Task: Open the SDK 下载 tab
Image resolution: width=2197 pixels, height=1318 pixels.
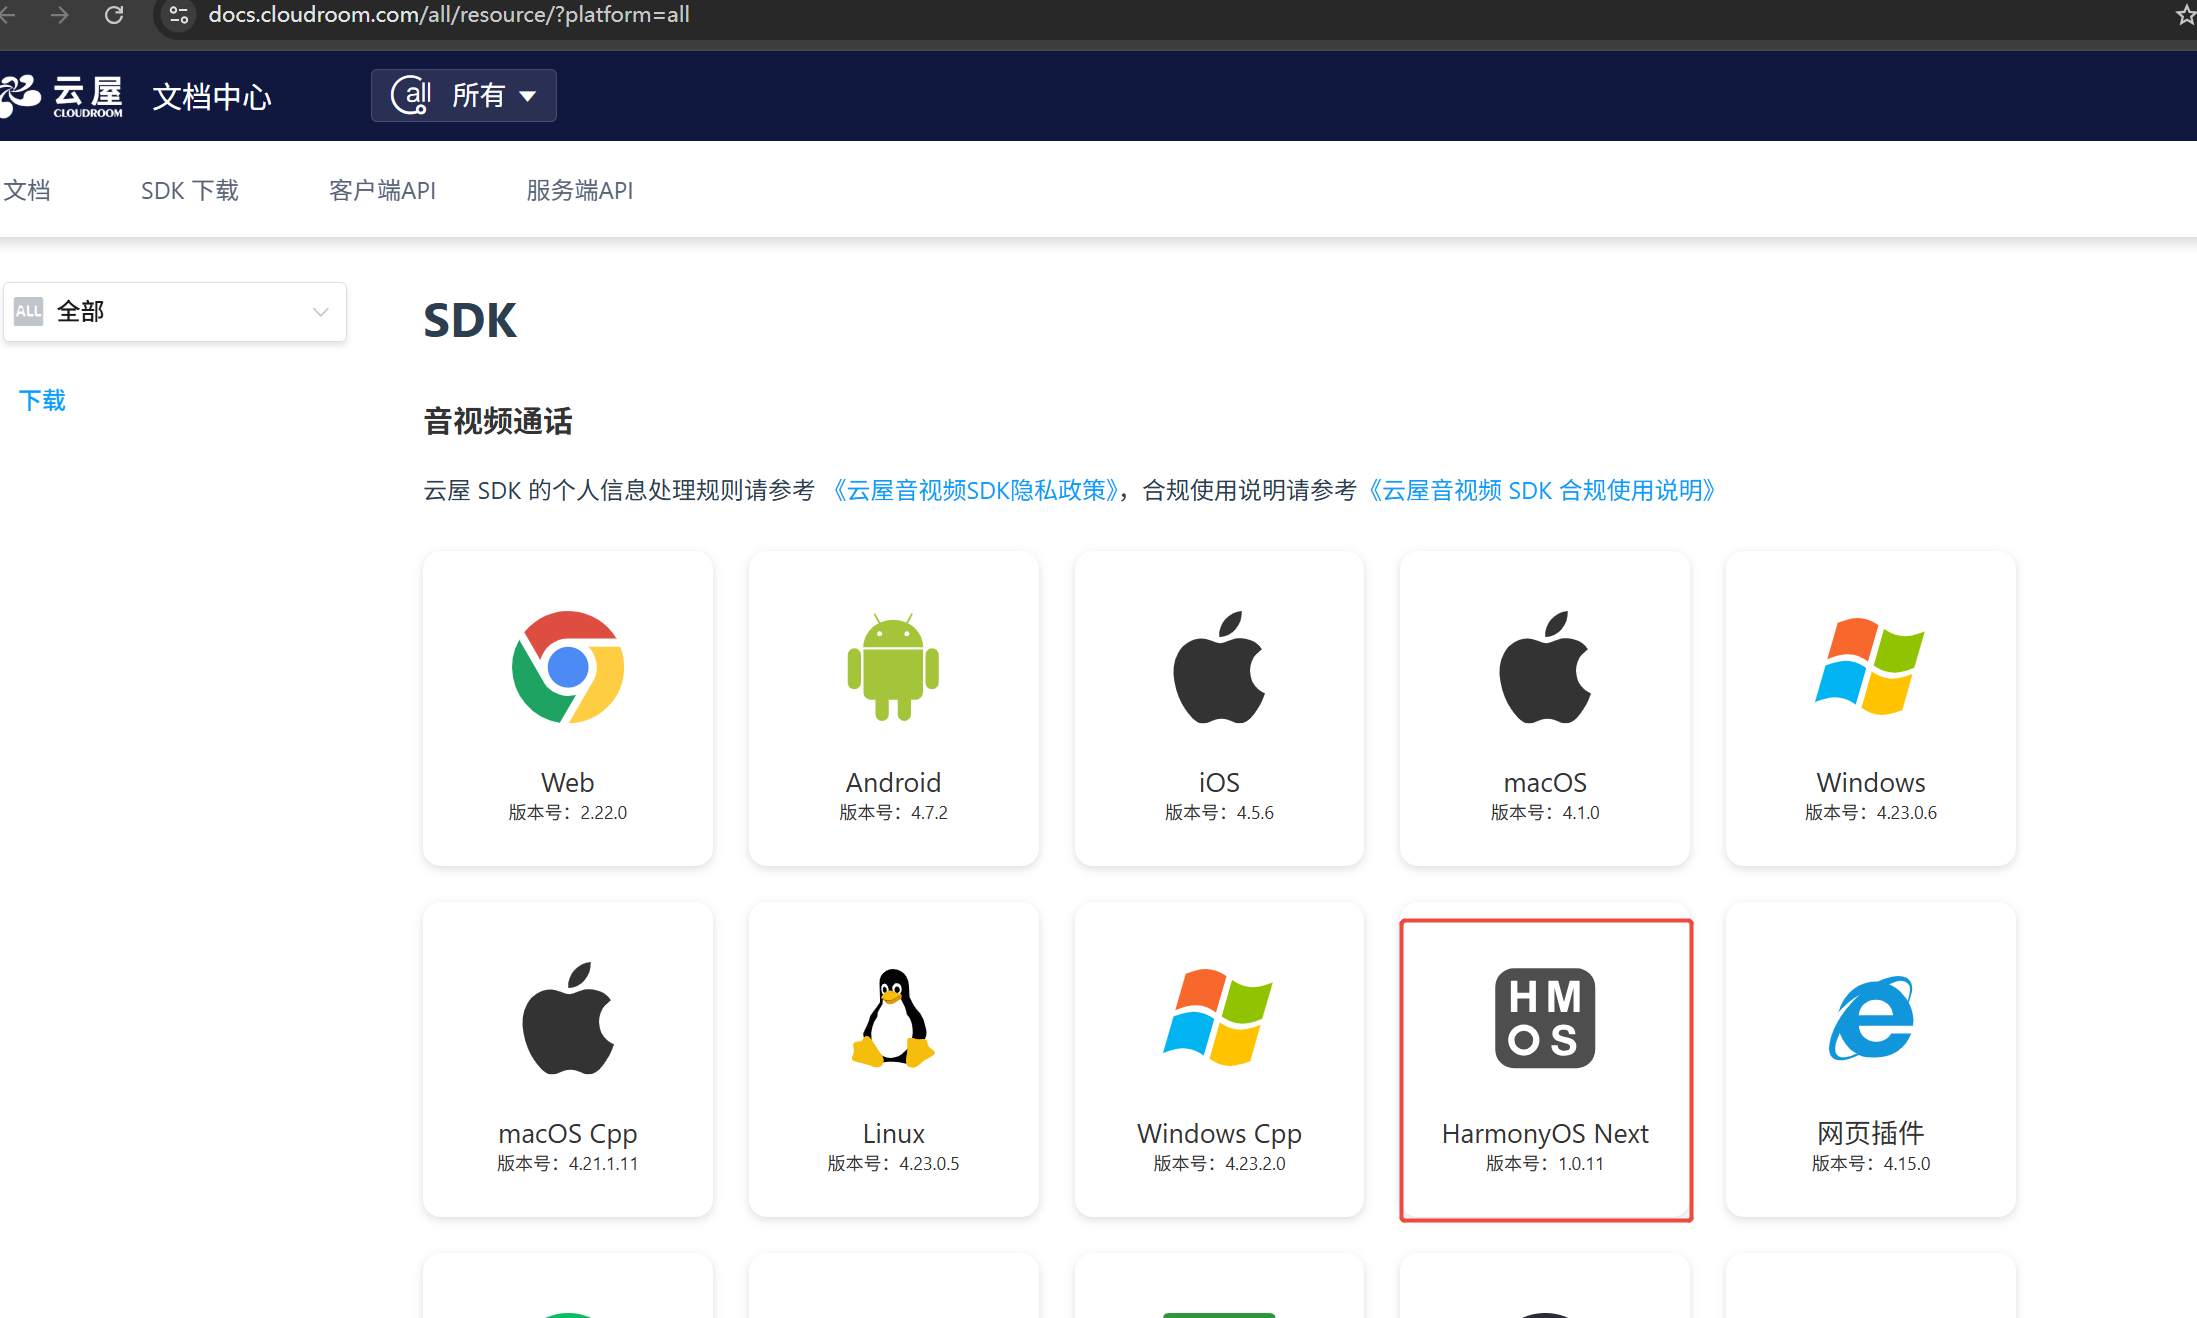Action: coord(190,190)
